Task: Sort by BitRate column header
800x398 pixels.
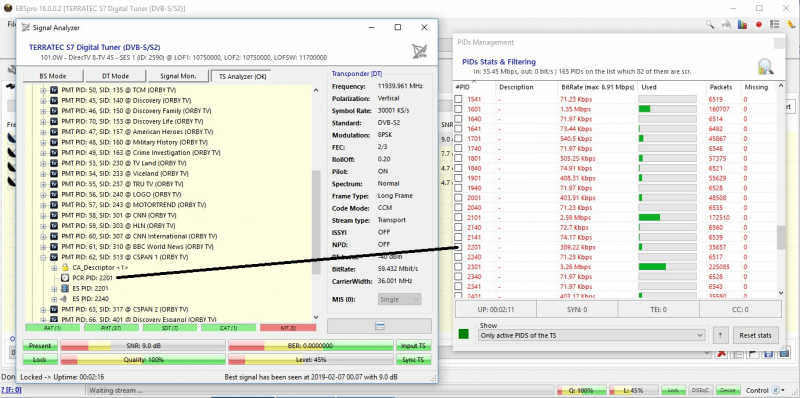Action: [597, 87]
